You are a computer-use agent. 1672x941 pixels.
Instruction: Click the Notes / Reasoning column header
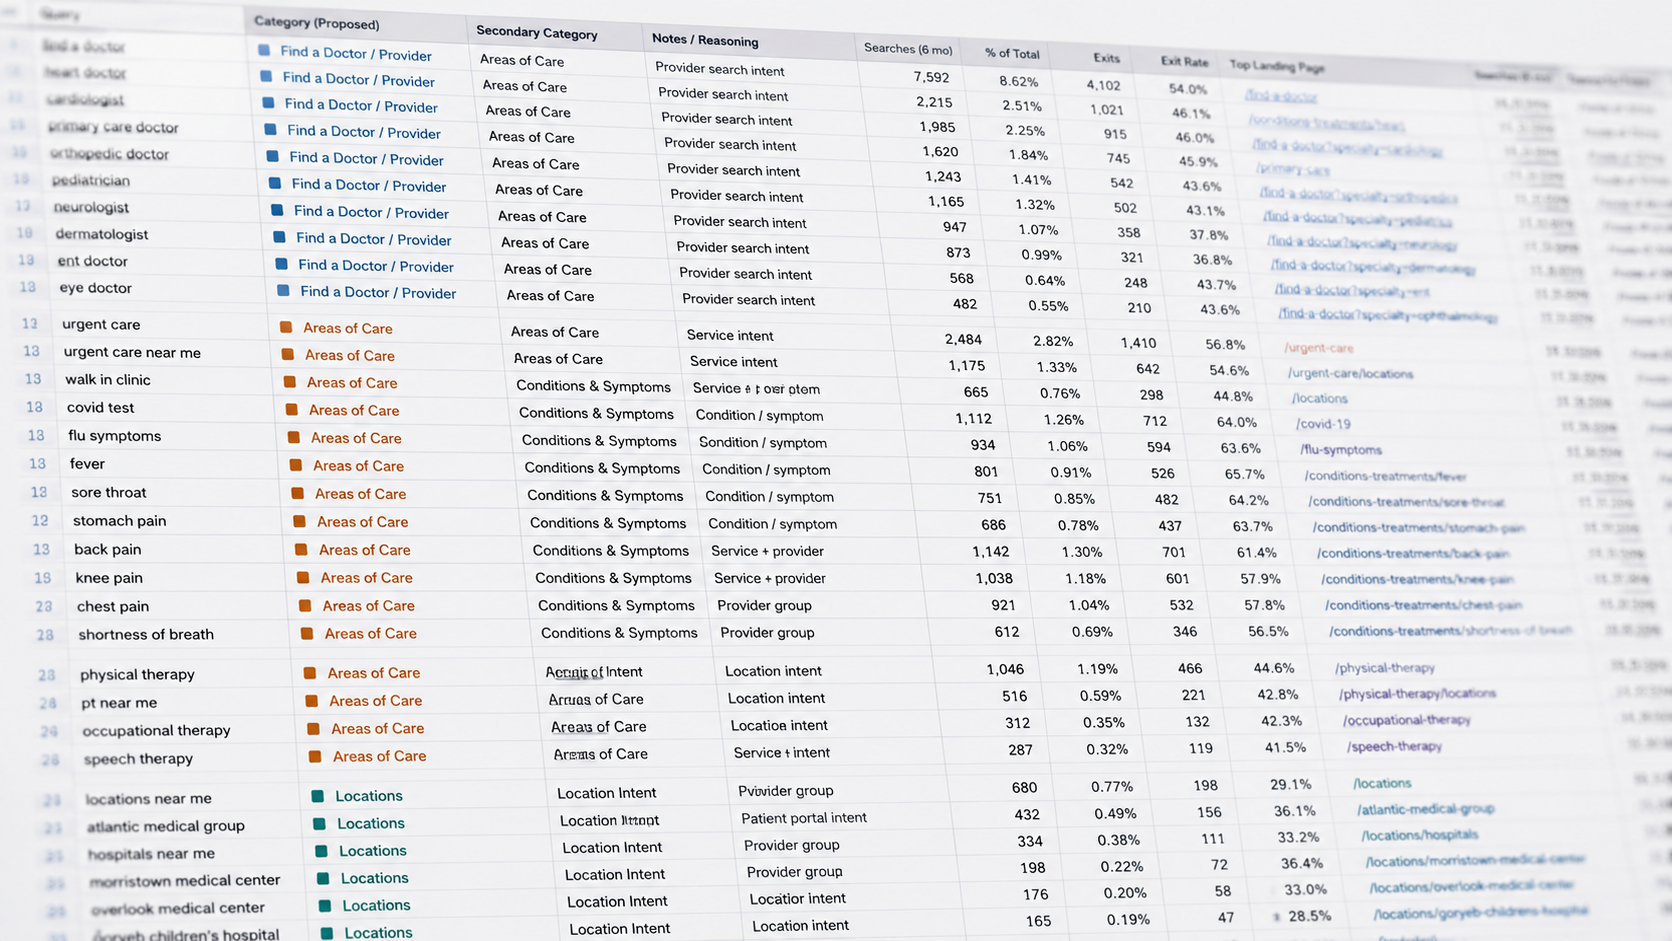[705, 39]
